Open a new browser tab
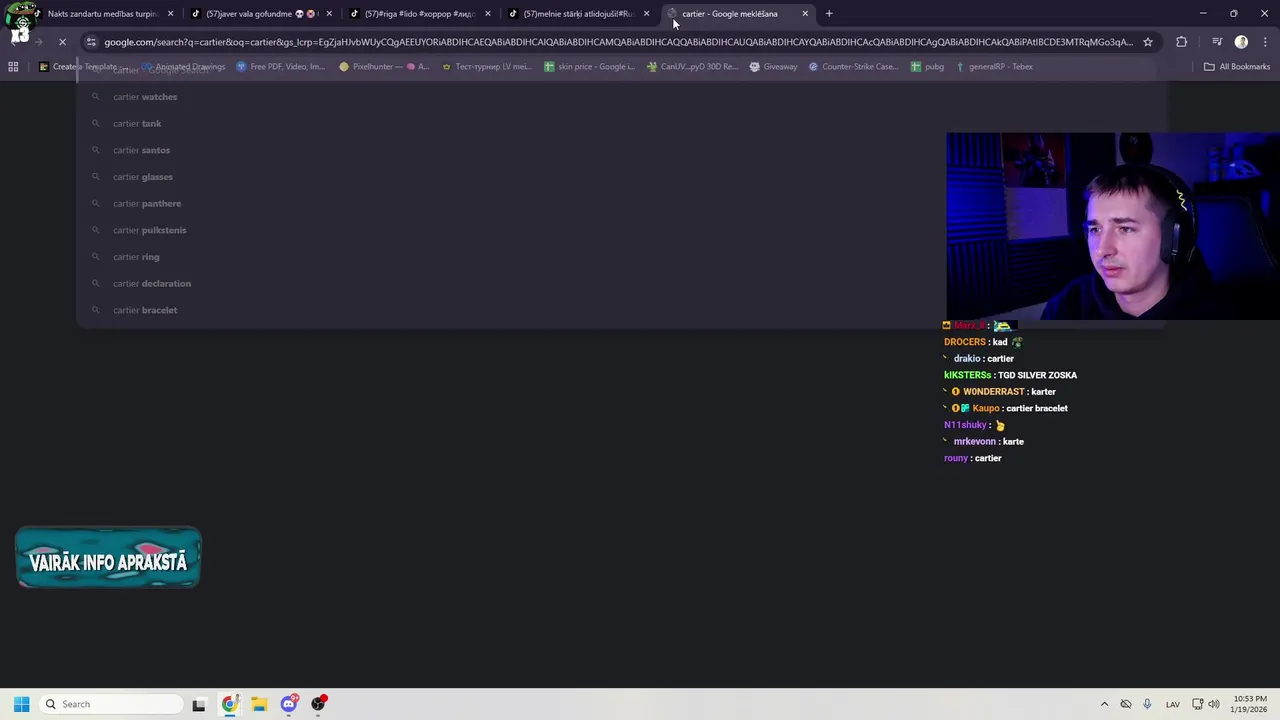This screenshot has height=720, width=1280. 829,14
